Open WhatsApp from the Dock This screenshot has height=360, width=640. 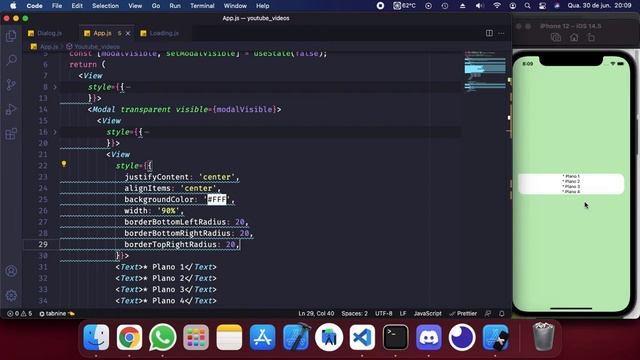162,338
